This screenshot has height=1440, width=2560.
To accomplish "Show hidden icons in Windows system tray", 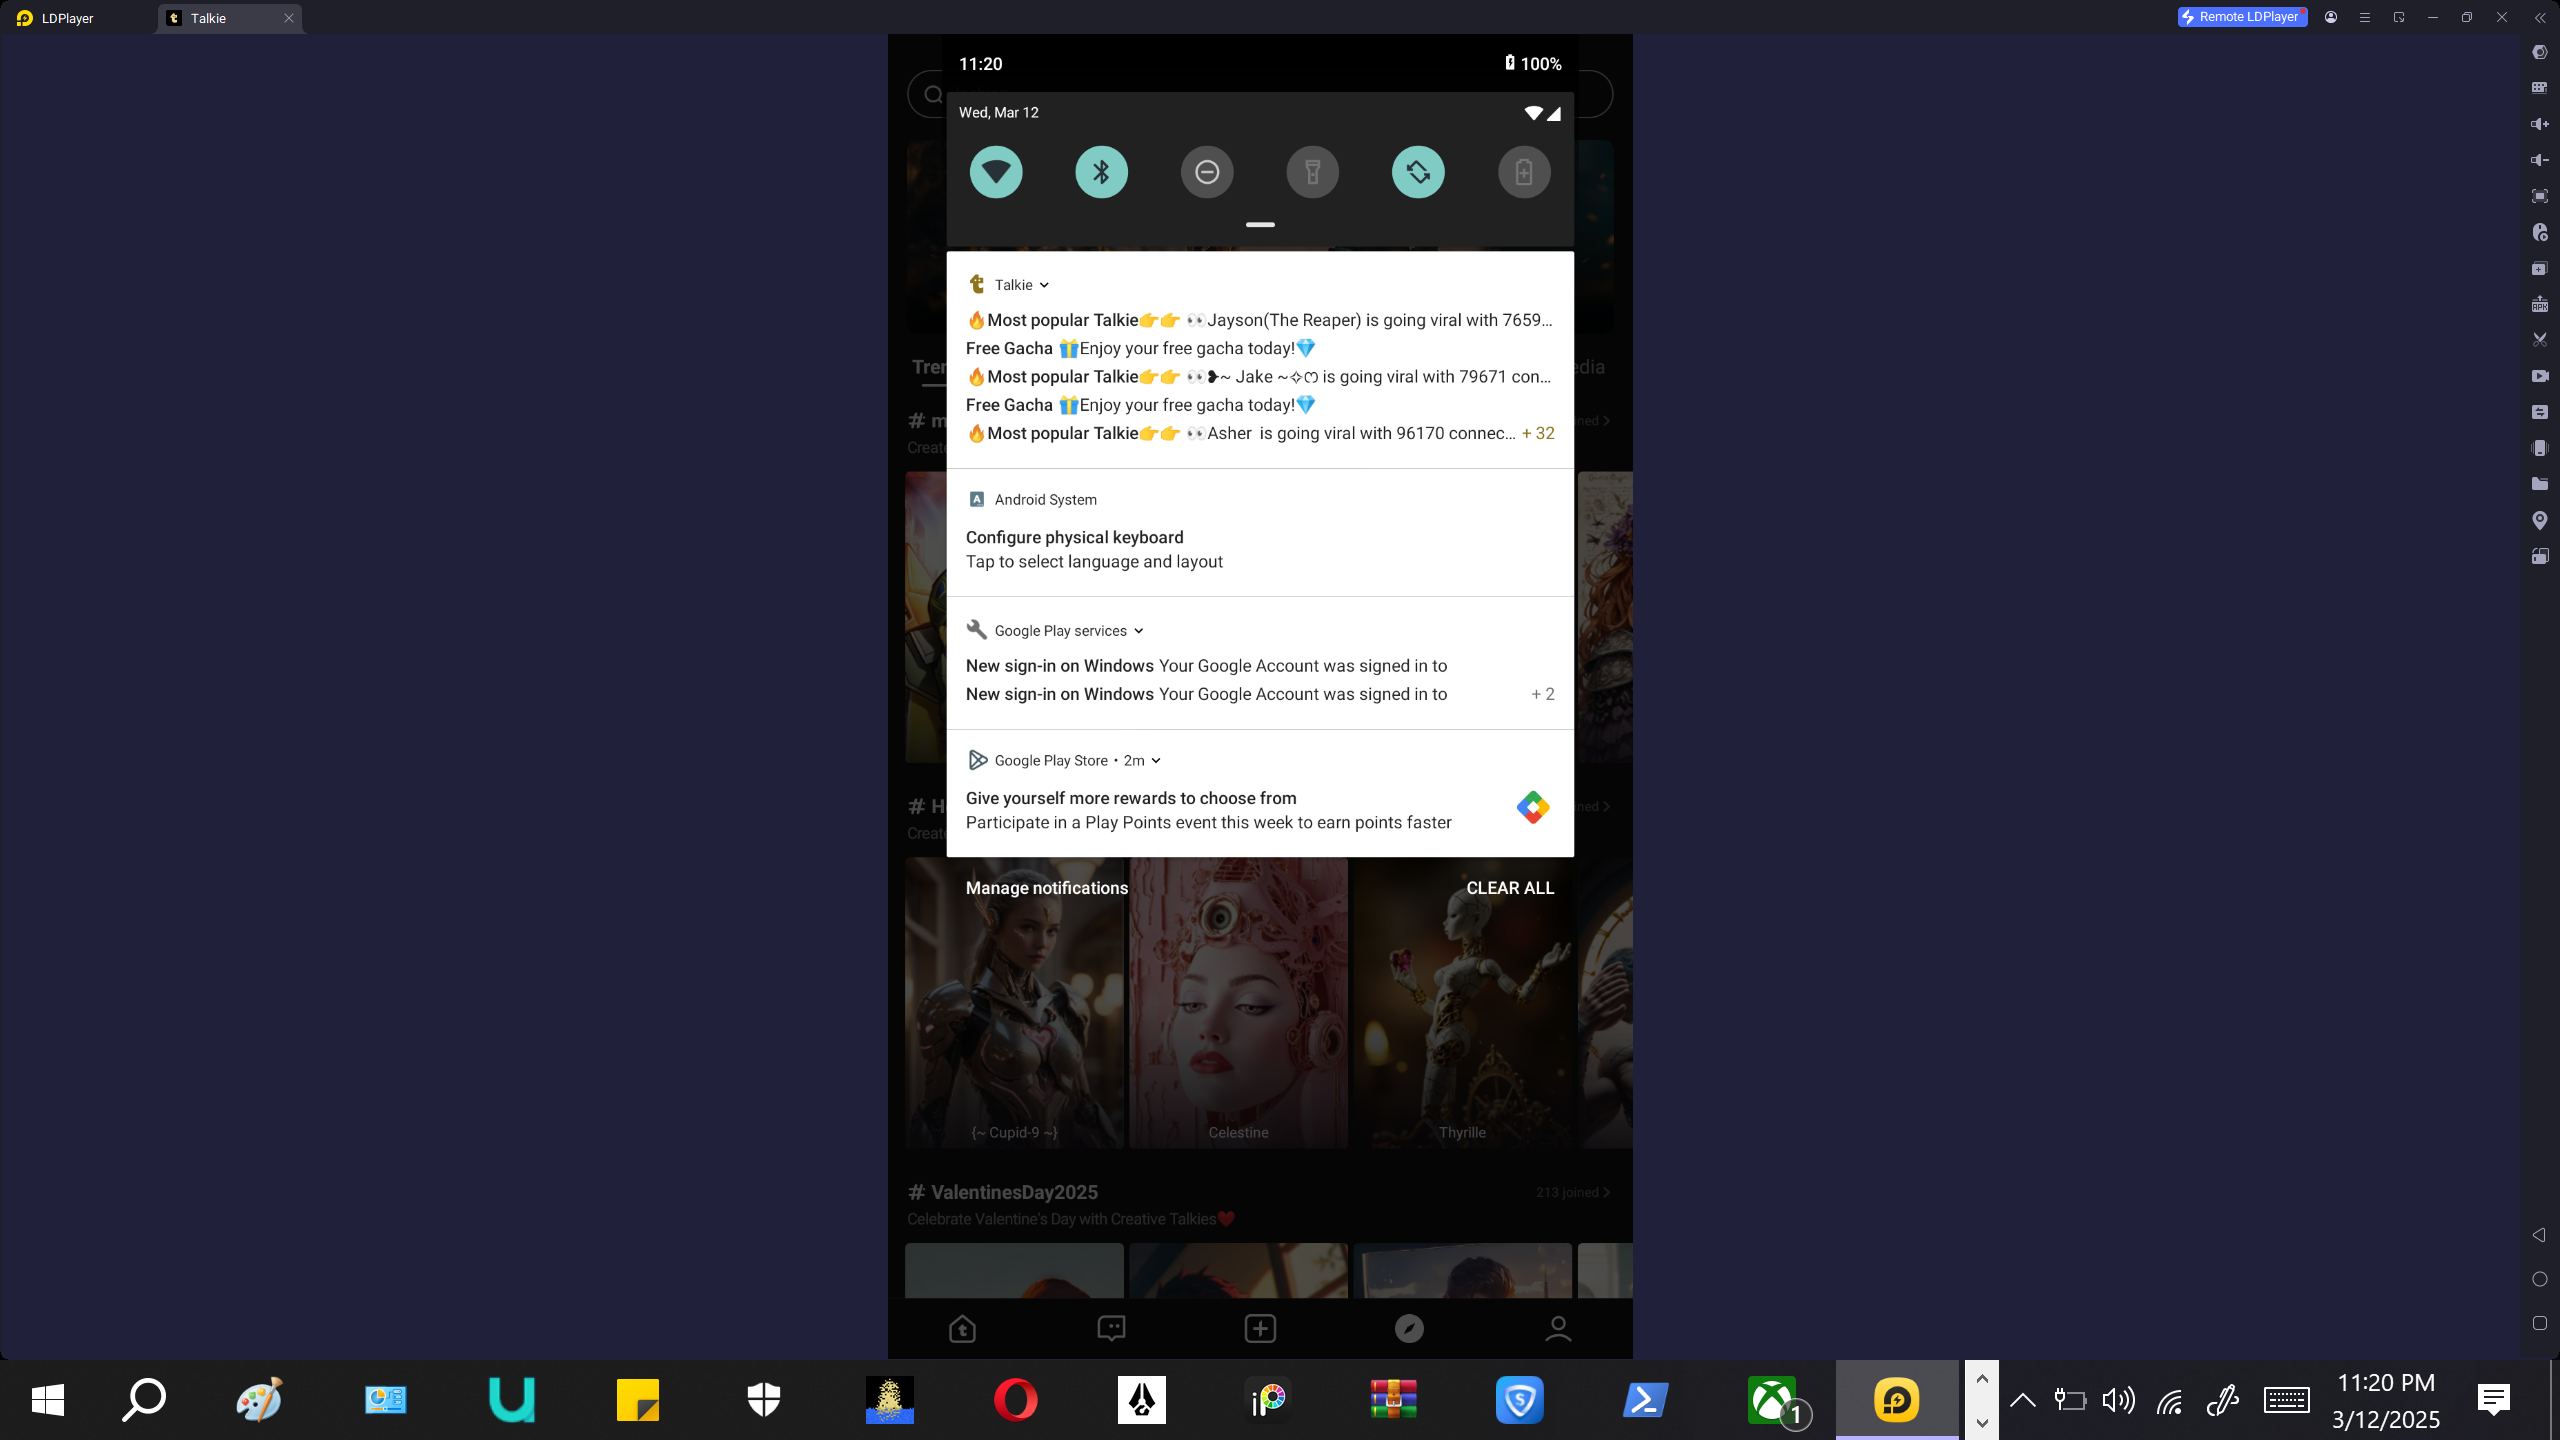I will point(2022,1400).
